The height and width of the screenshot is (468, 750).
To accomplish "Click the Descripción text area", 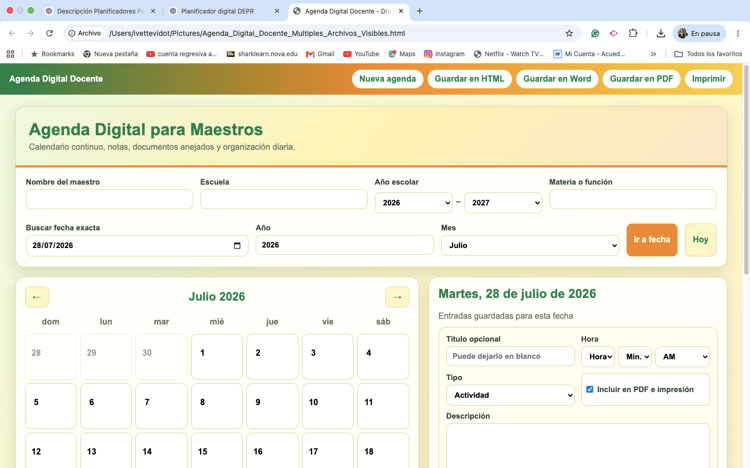I will click(578, 445).
